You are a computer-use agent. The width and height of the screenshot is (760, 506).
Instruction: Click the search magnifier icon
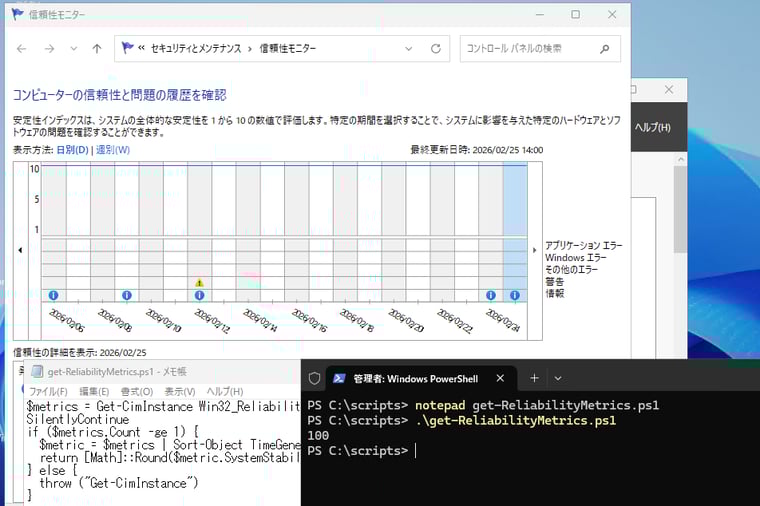[x=604, y=48]
